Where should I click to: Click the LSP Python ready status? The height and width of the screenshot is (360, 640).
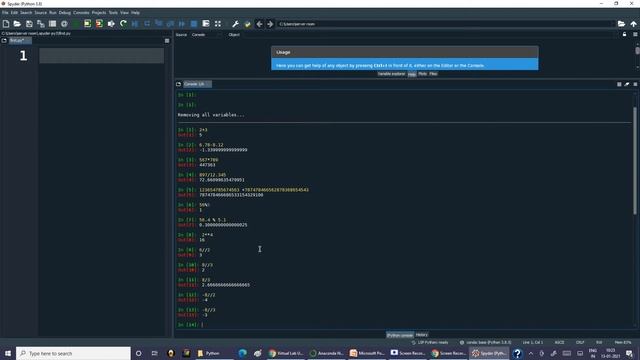(429, 342)
